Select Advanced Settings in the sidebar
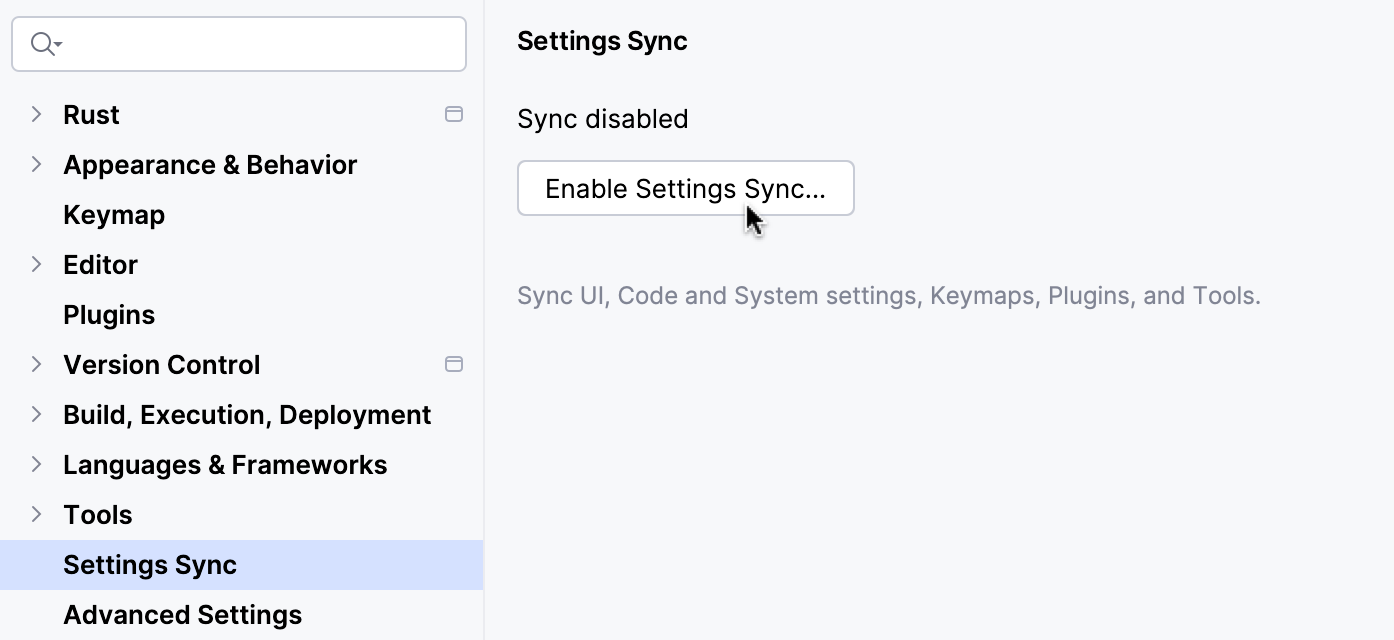 point(182,614)
